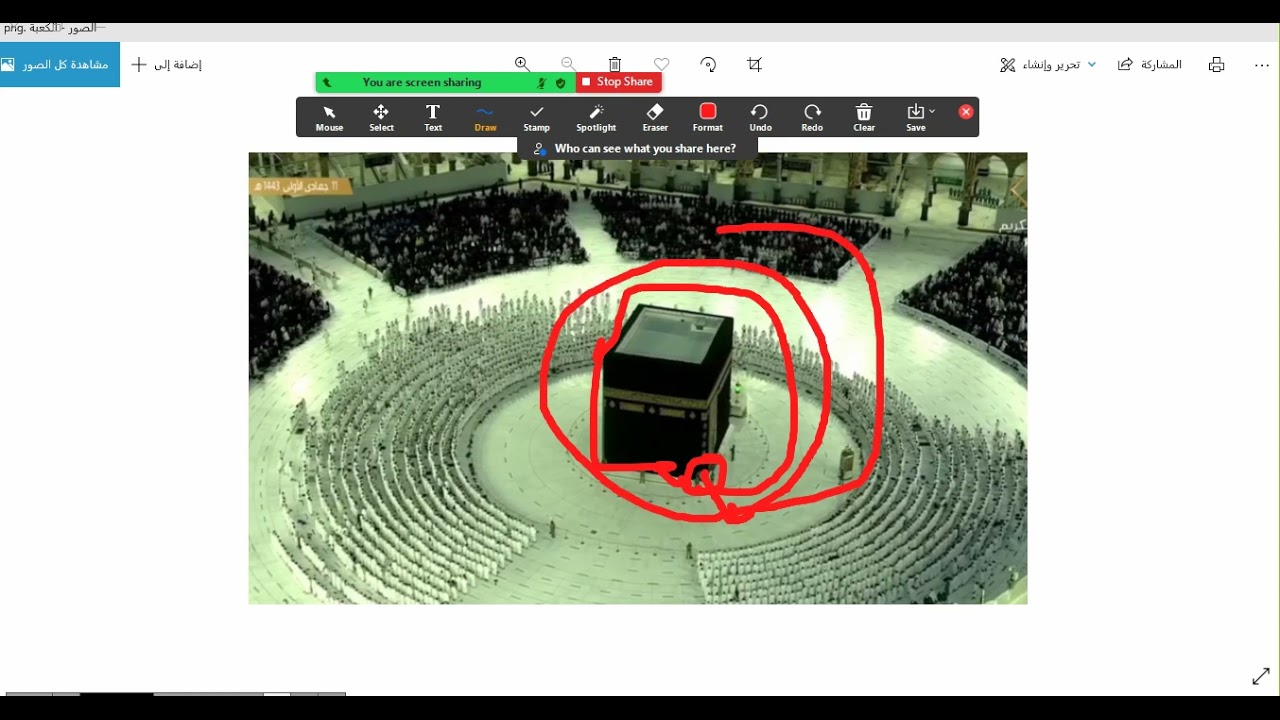Crop the photo
The height and width of the screenshot is (720, 1280).
point(755,64)
